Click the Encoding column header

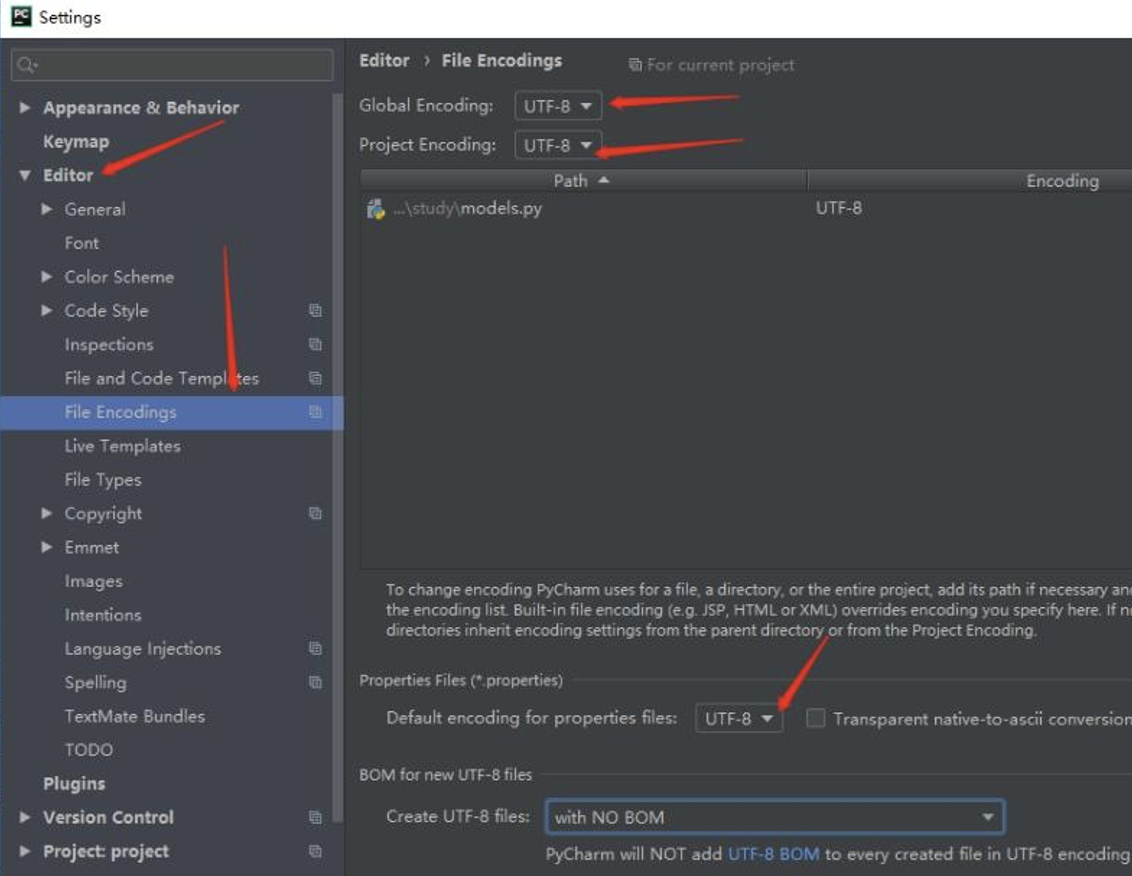click(x=970, y=181)
